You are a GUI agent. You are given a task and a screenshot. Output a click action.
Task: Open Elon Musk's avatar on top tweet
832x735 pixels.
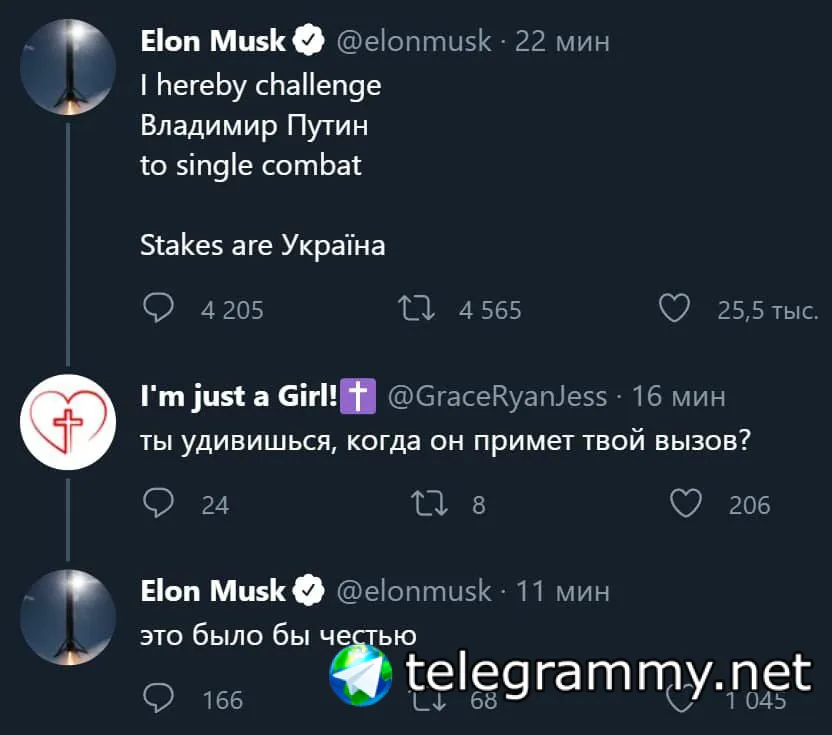coord(68,66)
